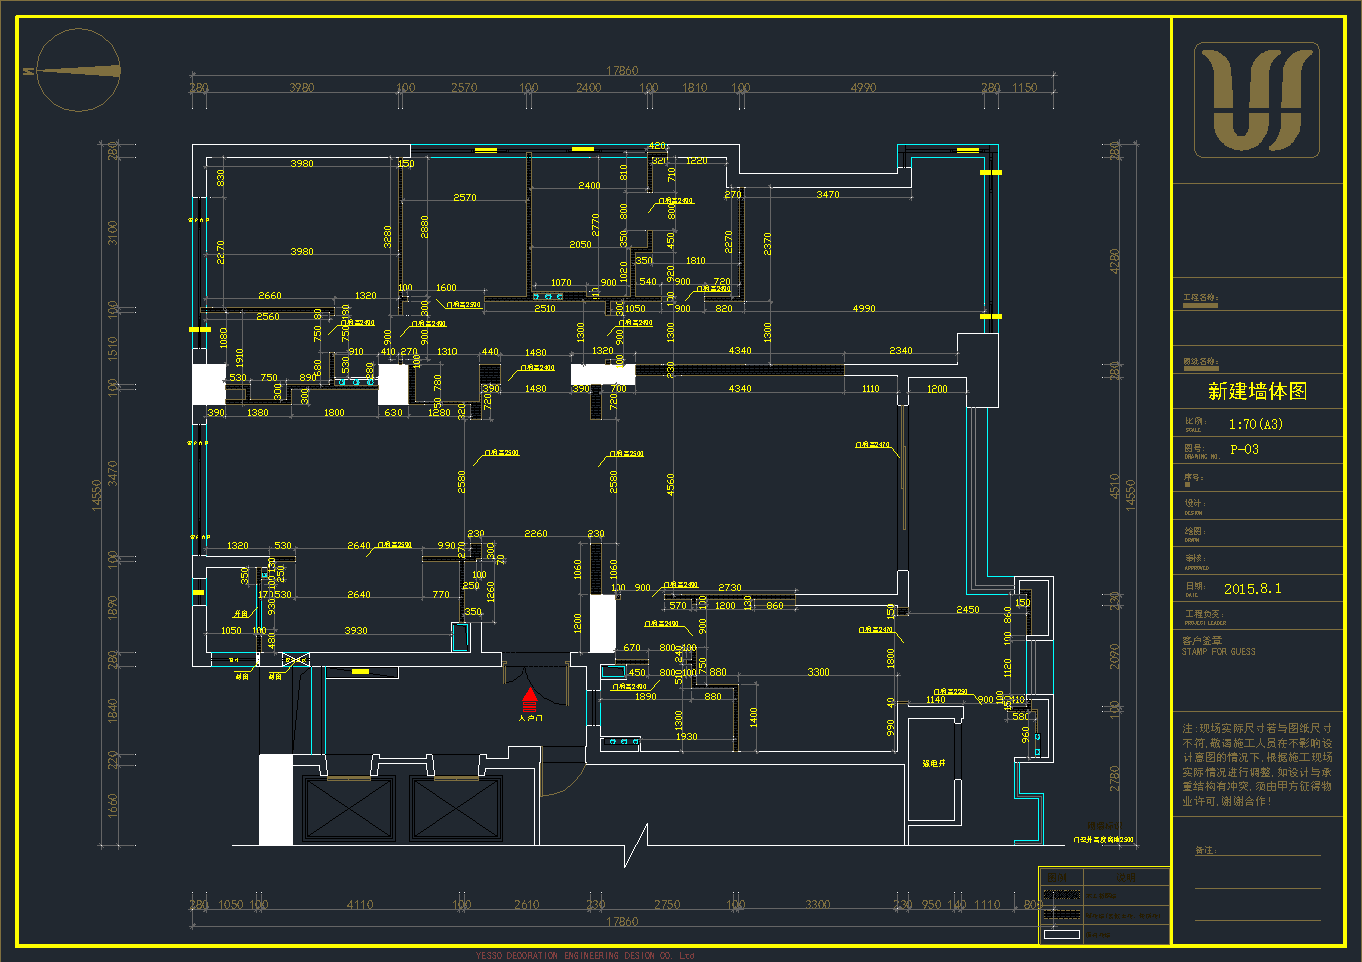Select the bottom dimension 2610
This screenshot has height=962, width=1362.
tap(527, 905)
